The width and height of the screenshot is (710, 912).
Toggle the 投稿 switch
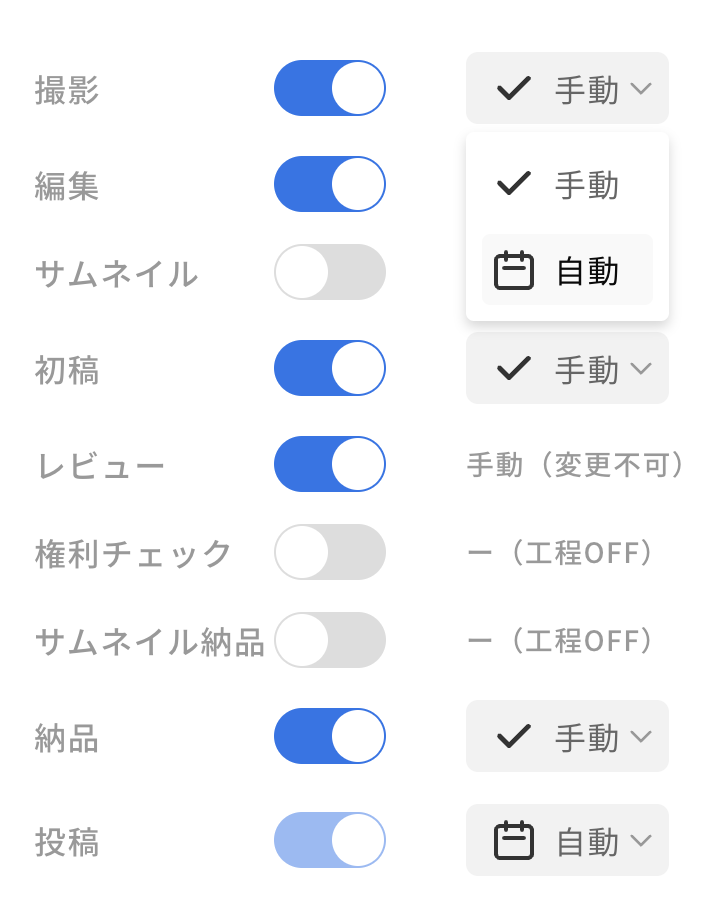pyautogui.click(x=329, y=840)
